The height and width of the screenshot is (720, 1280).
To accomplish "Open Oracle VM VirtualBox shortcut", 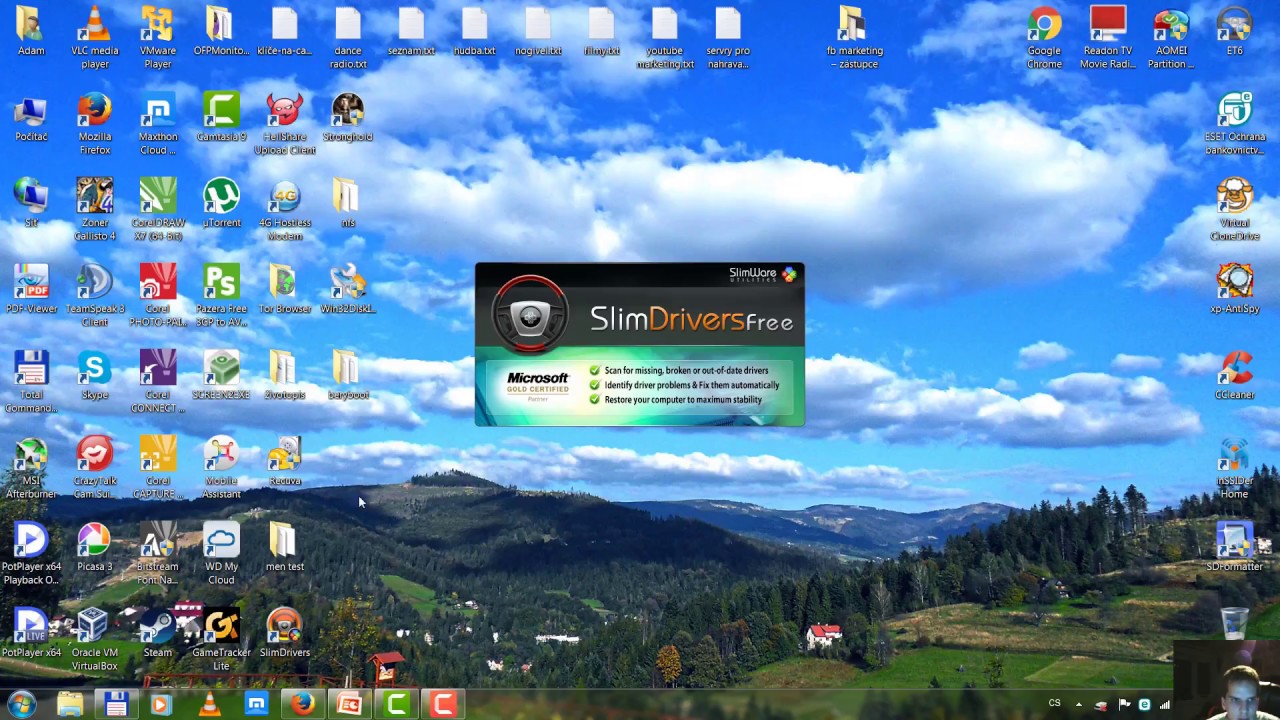I will [95, 640].
